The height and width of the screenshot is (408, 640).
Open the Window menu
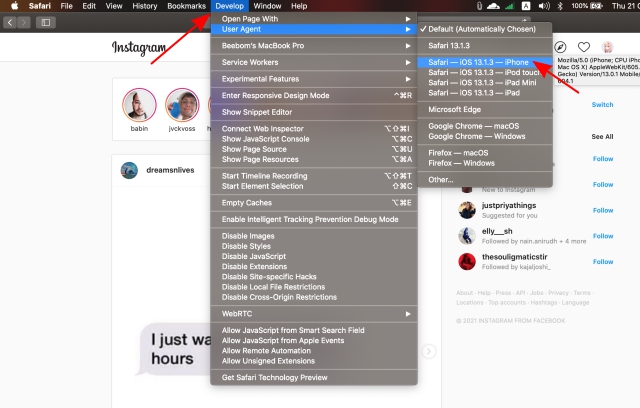pos(267,6)
